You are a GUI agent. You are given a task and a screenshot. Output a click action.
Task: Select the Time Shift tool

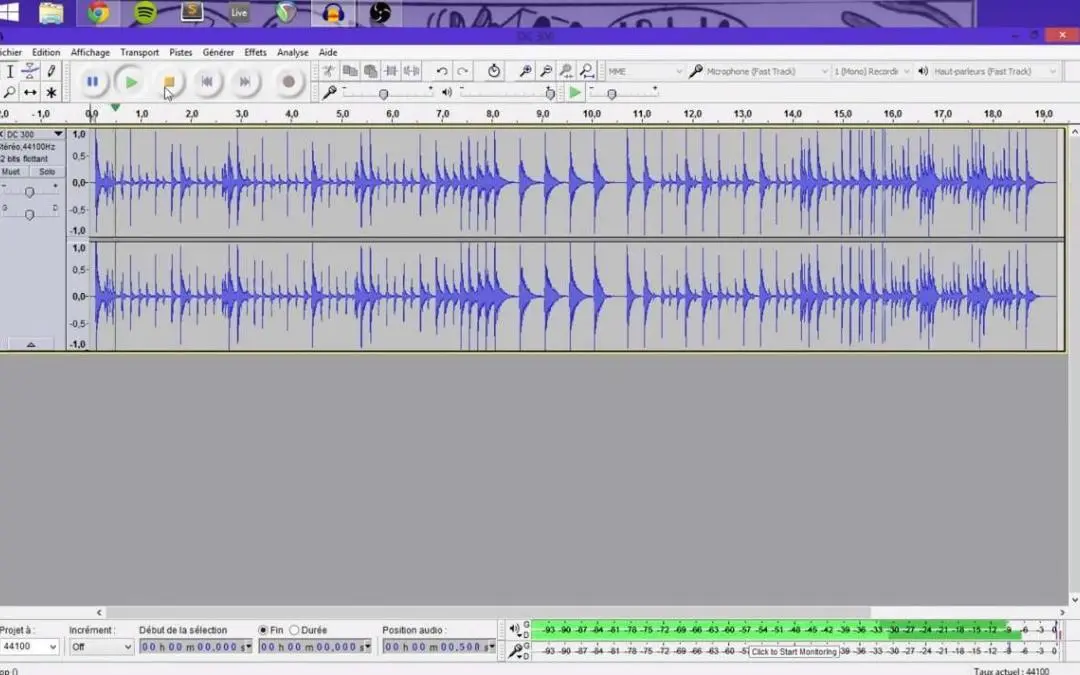pyautogui.click(x=30, y=92)
